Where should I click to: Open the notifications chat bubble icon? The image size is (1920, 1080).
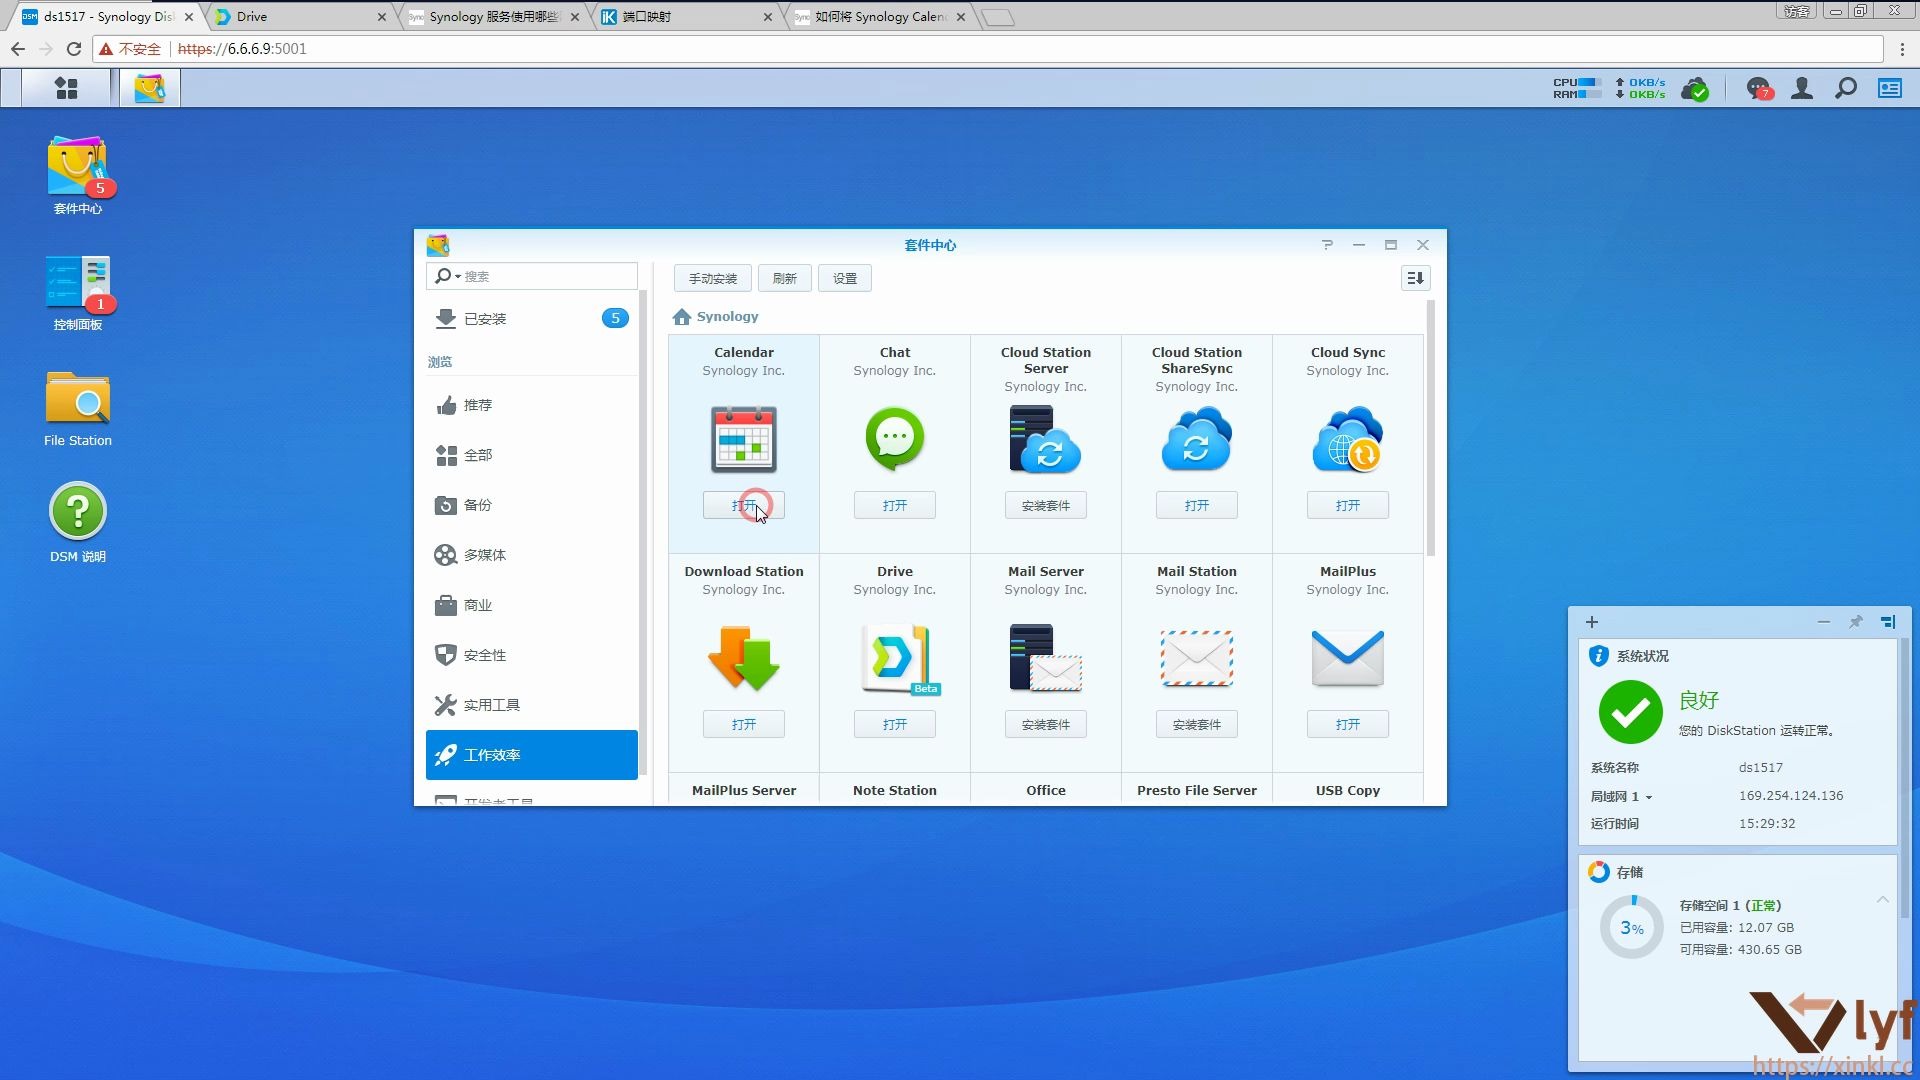[1759, 89]
